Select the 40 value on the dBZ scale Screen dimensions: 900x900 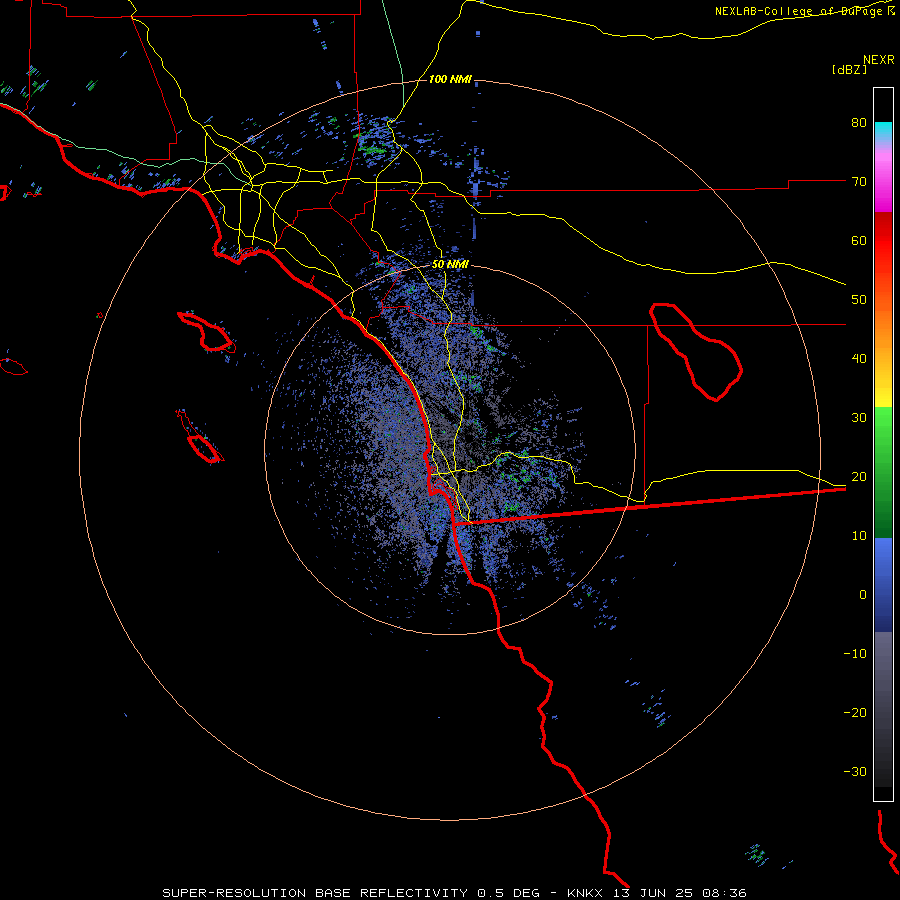coord(859,358)
